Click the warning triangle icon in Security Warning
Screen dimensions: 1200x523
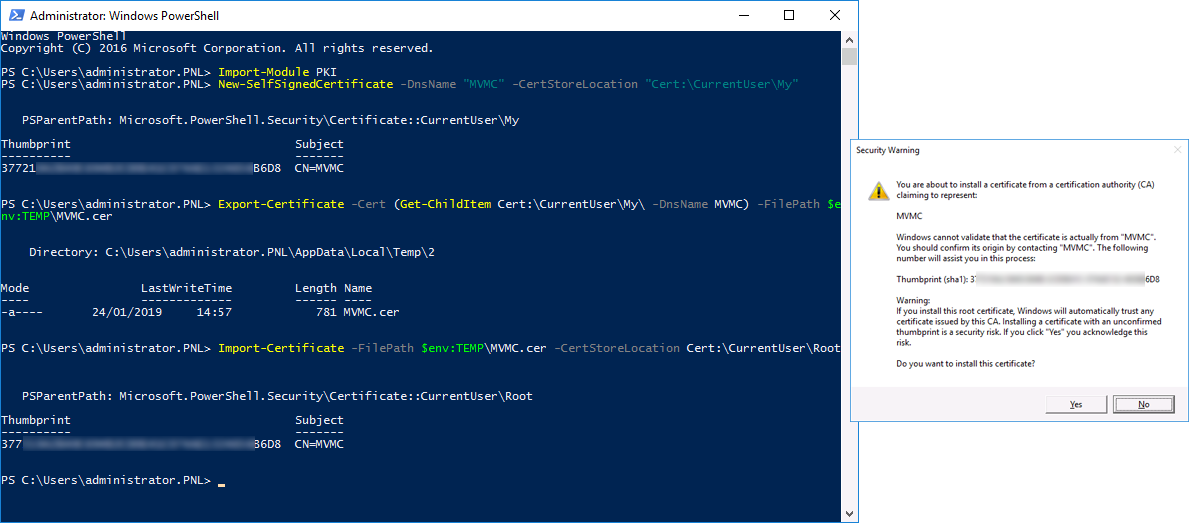(877, 190)
